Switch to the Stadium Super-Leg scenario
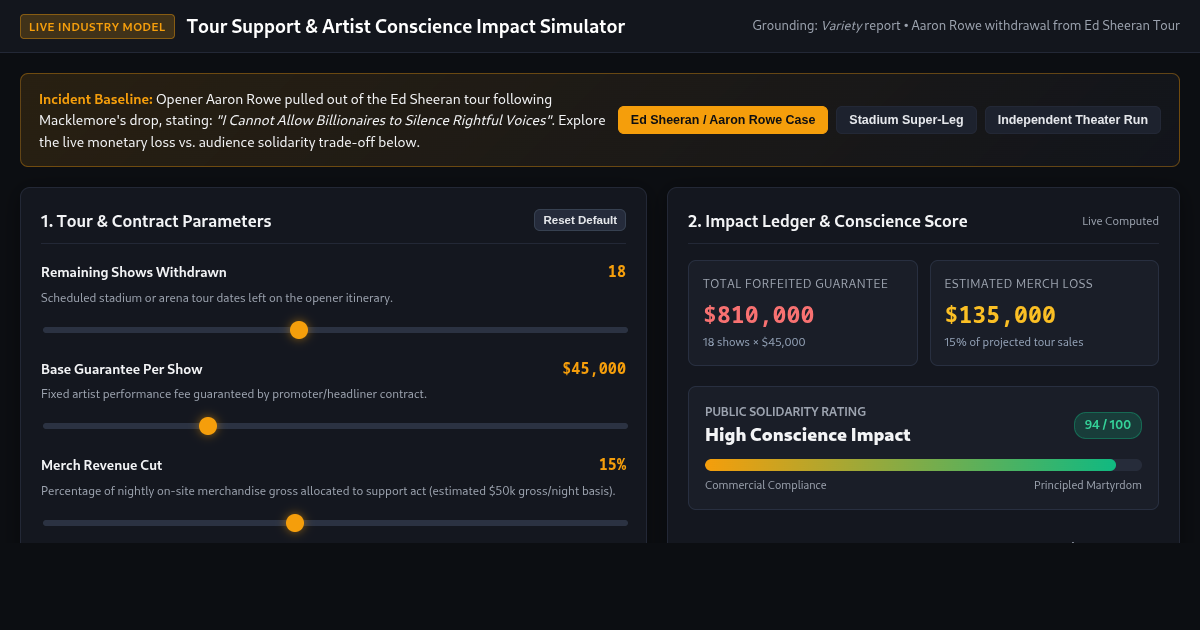This screenshot has height=630, width=1200. click(906, 120)
